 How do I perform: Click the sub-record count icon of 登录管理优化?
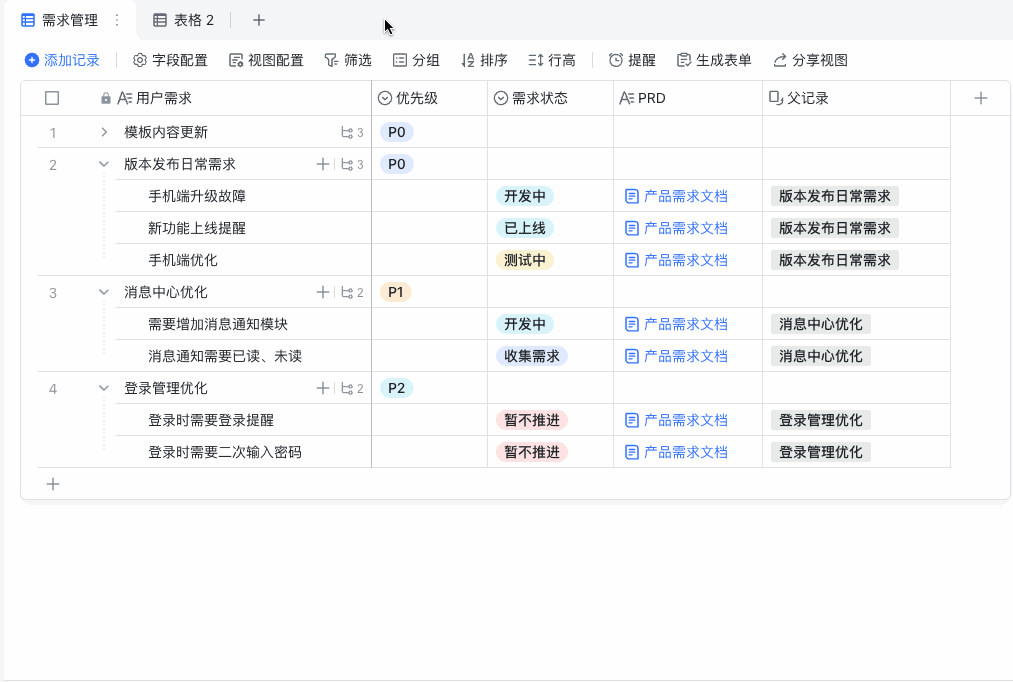(352, 388)
